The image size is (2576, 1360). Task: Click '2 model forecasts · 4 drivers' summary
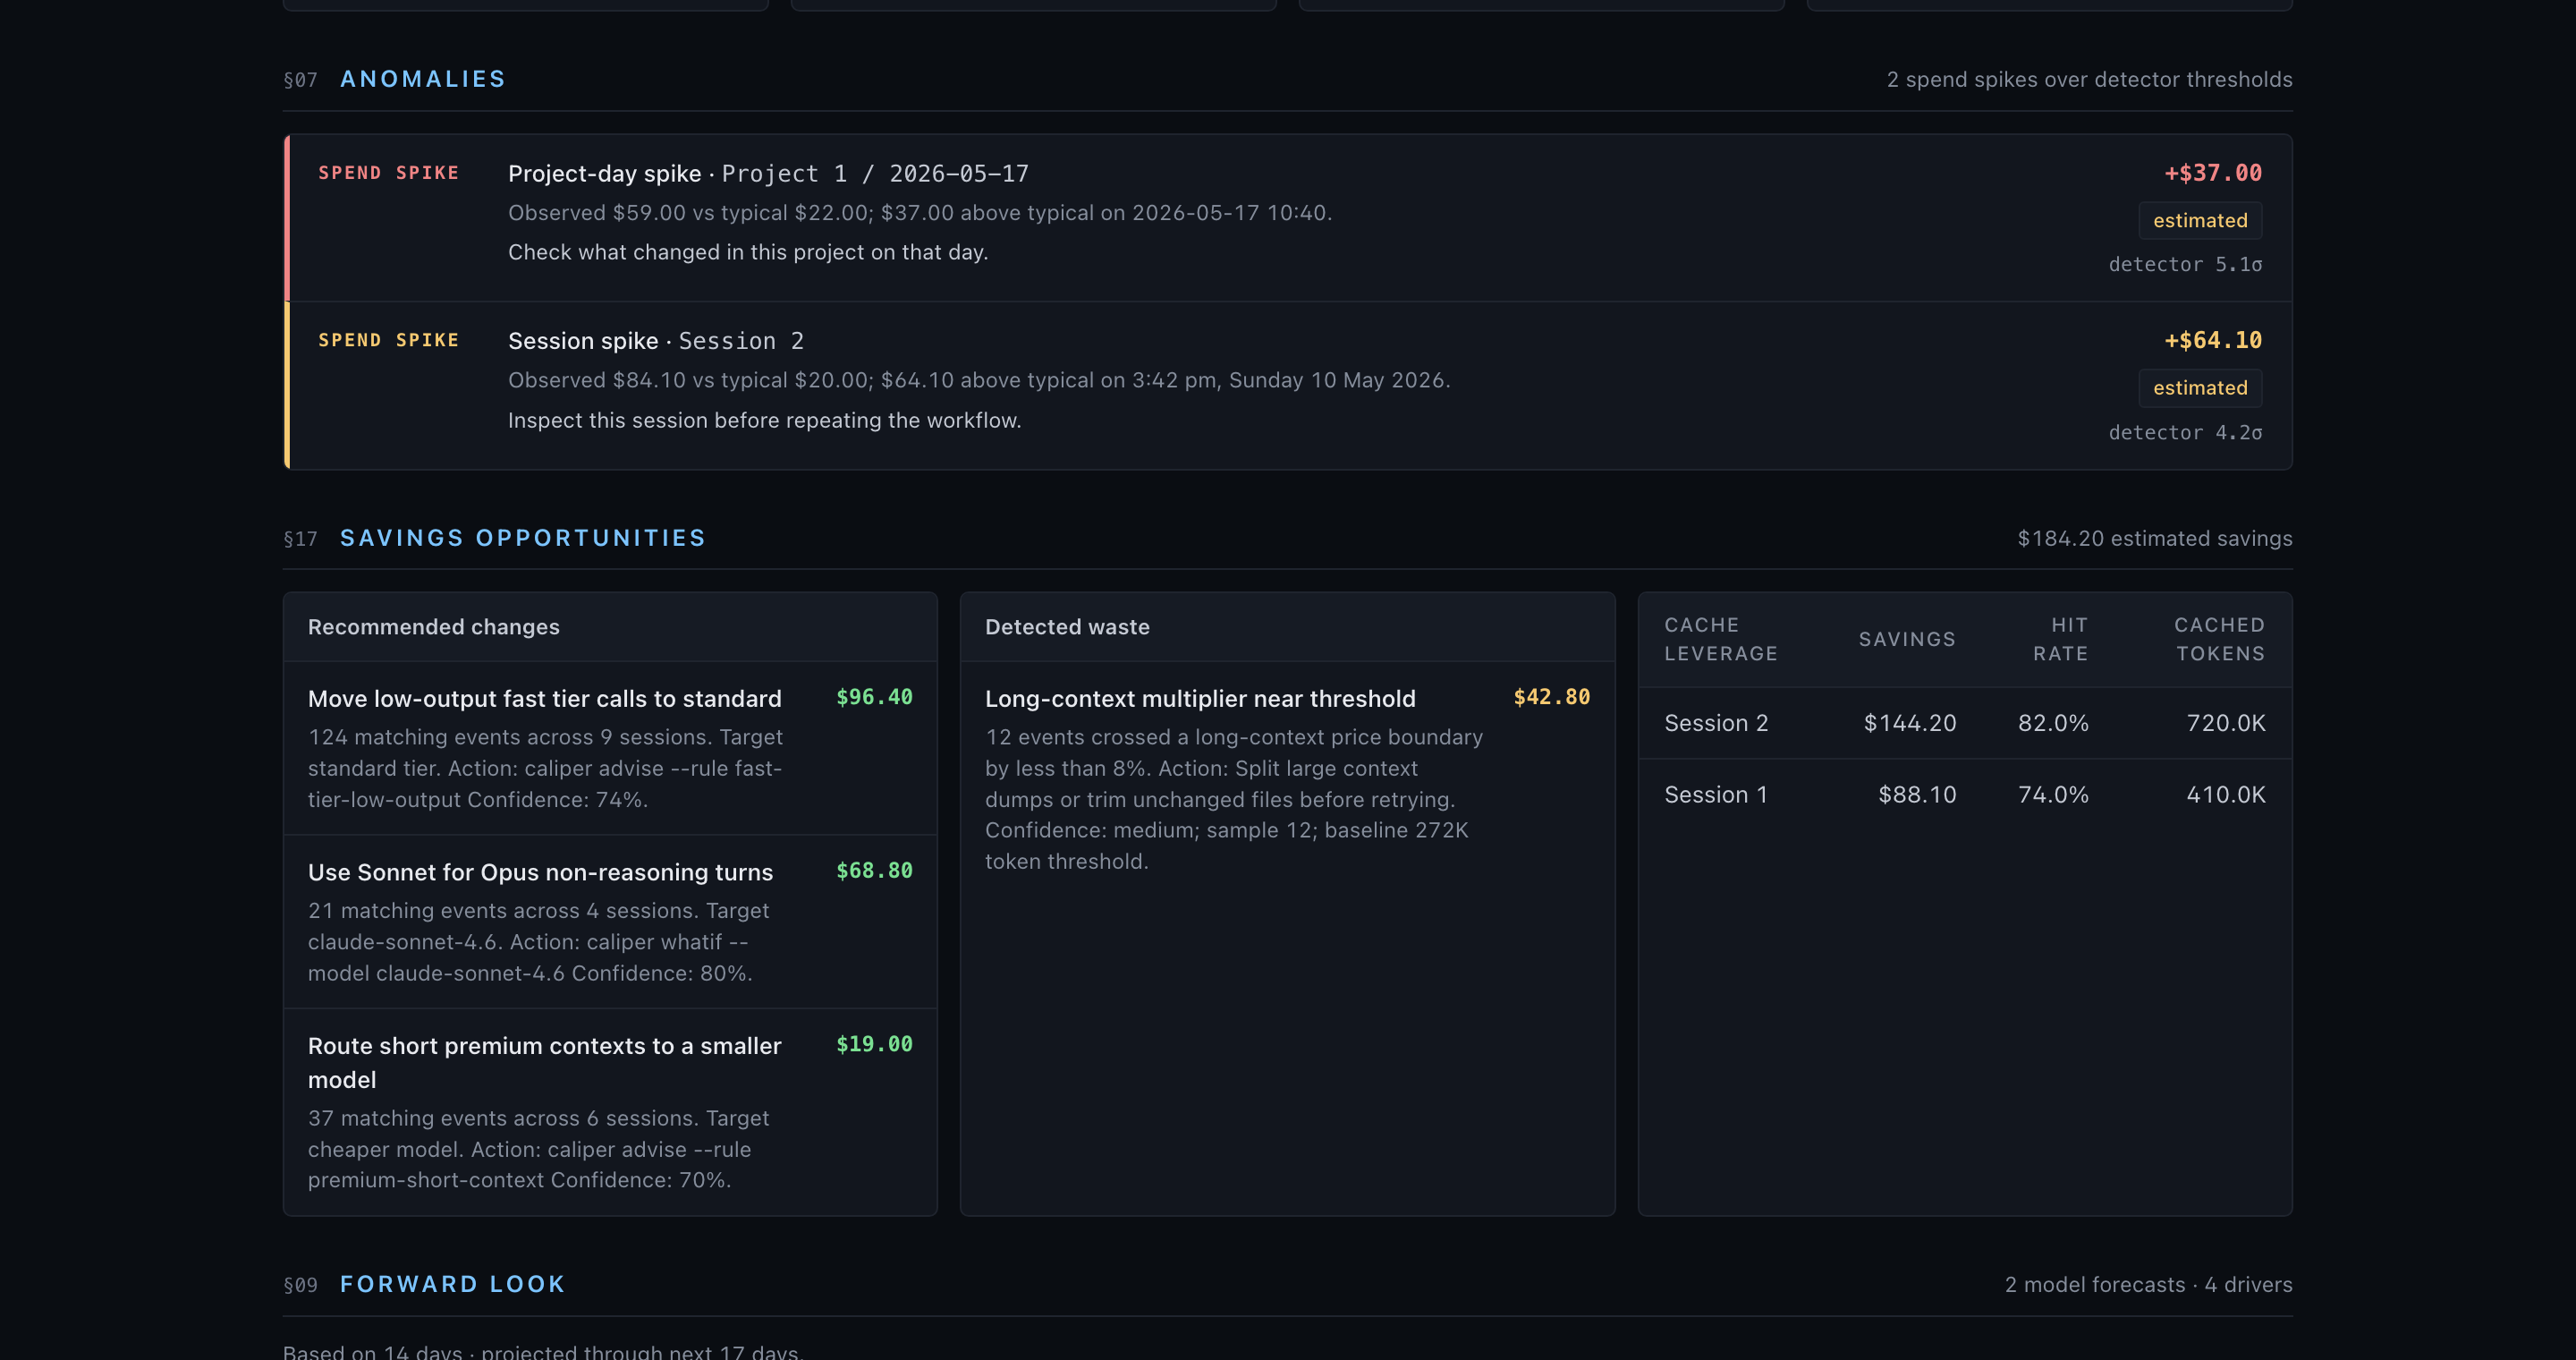[x=2148, y=1284]
